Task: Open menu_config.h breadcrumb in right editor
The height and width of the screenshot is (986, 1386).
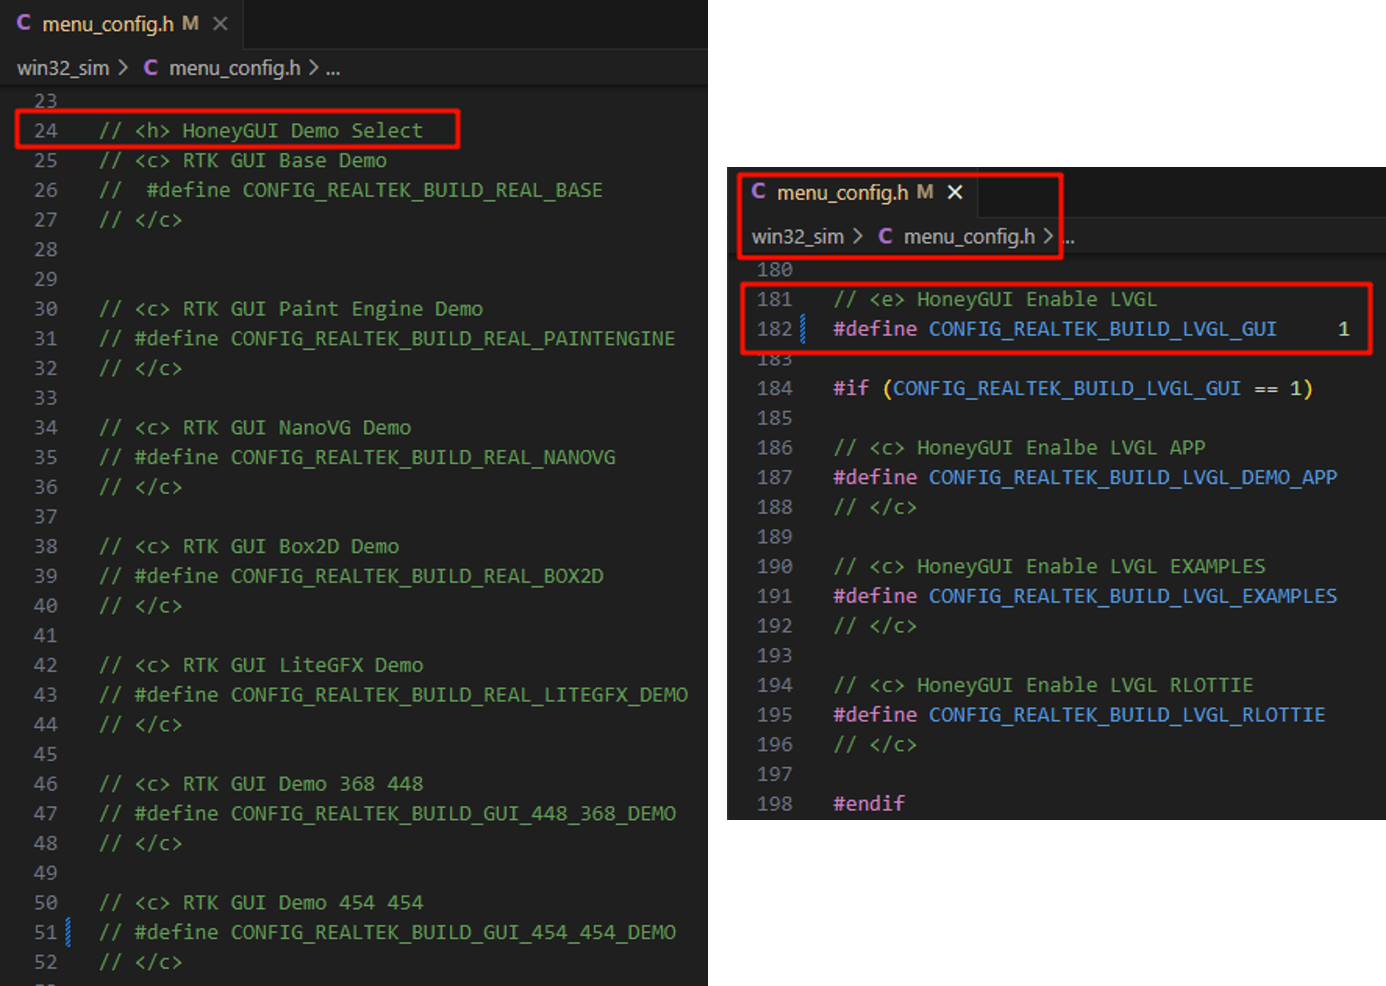Action: click(x=969, y=236)
